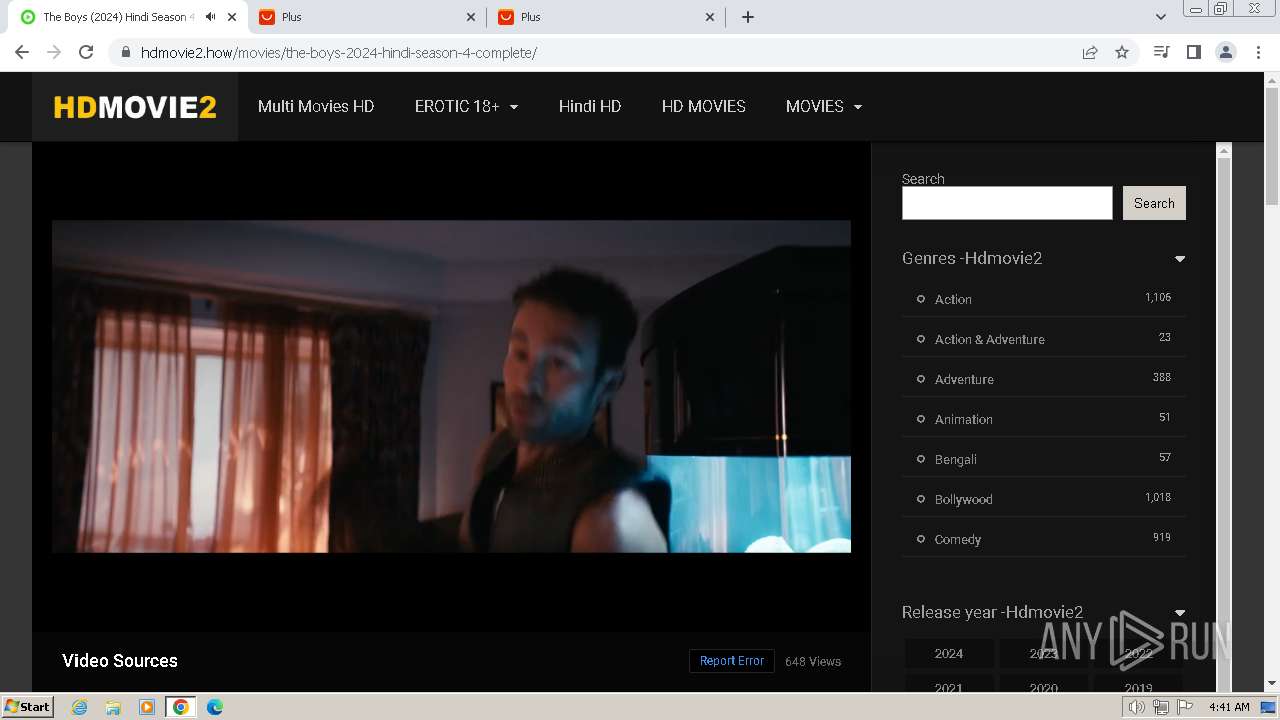This screenshot has width=1280, height=720.
Task: Open the browser side panel
Action: click(1193, 52)
